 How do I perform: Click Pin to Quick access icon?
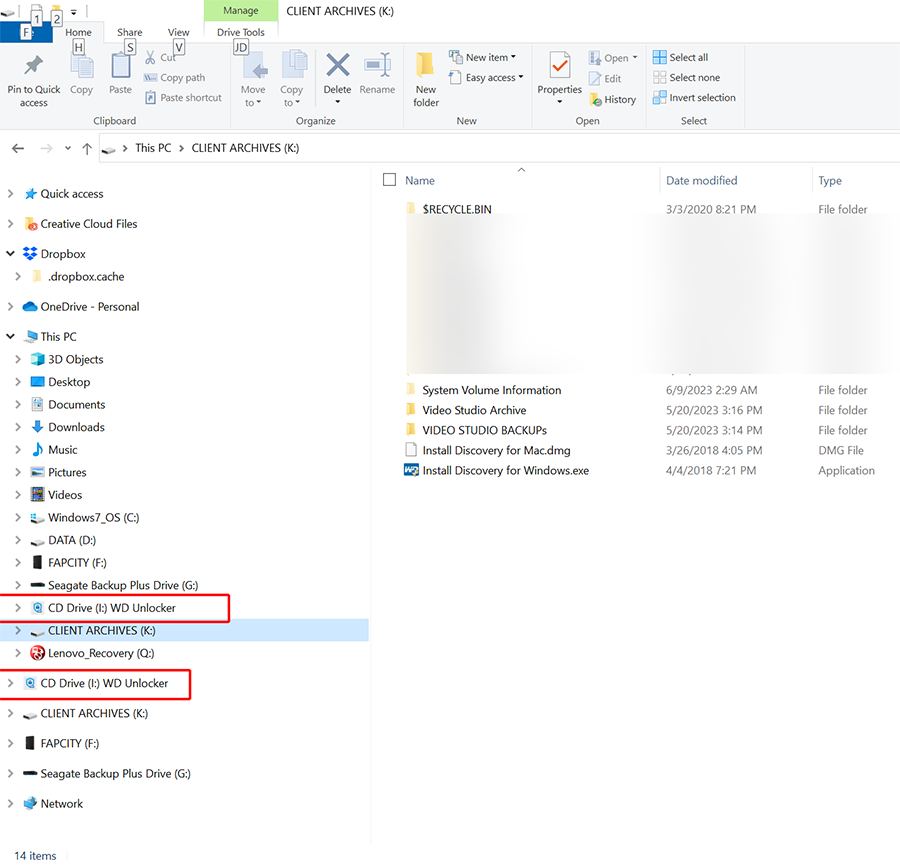pyautogui.click(x=33, y=65)
